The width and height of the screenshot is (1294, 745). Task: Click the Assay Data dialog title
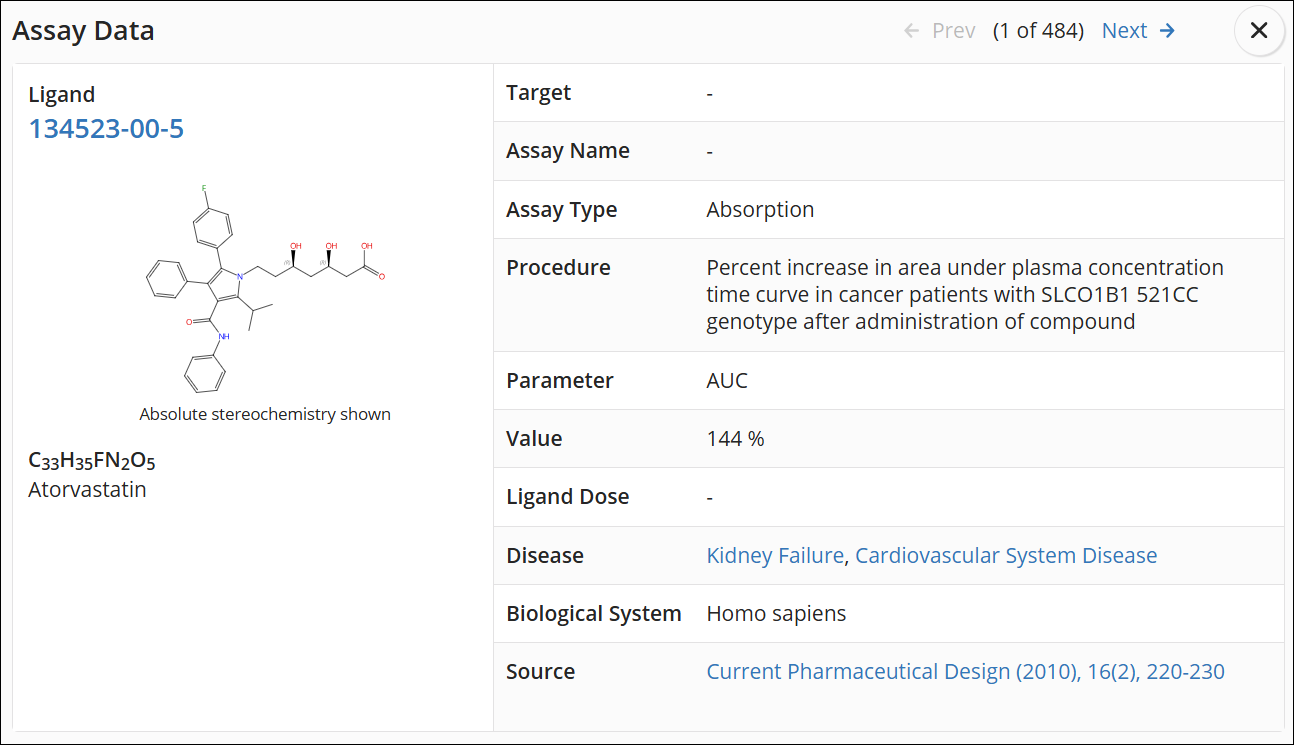(x=83, y=31)
